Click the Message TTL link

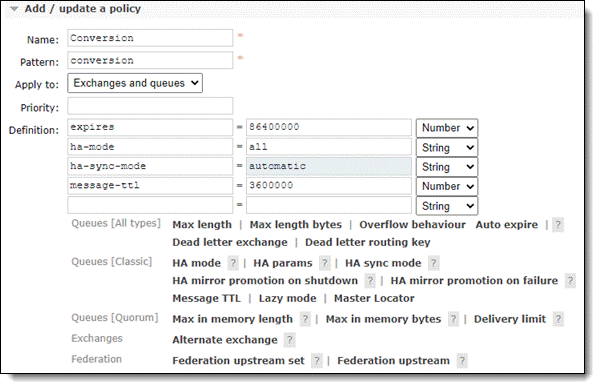(207, 298)
